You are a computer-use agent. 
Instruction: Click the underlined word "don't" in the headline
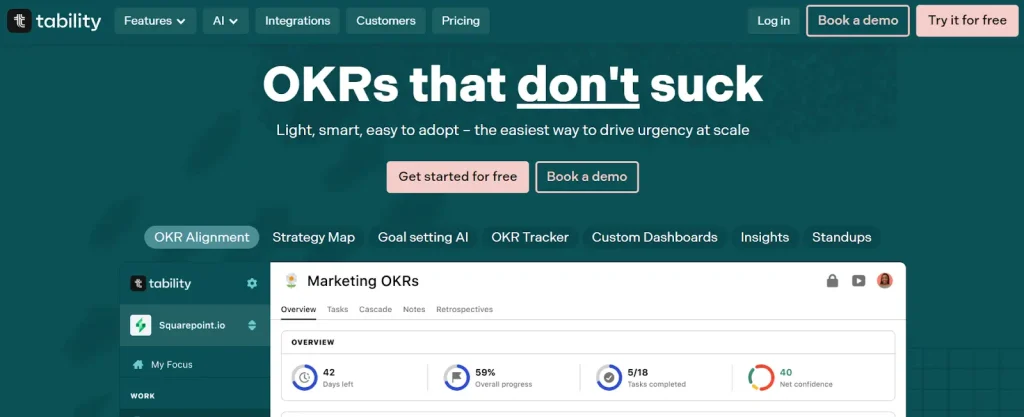pyautogui.click(x=578, y=85)
